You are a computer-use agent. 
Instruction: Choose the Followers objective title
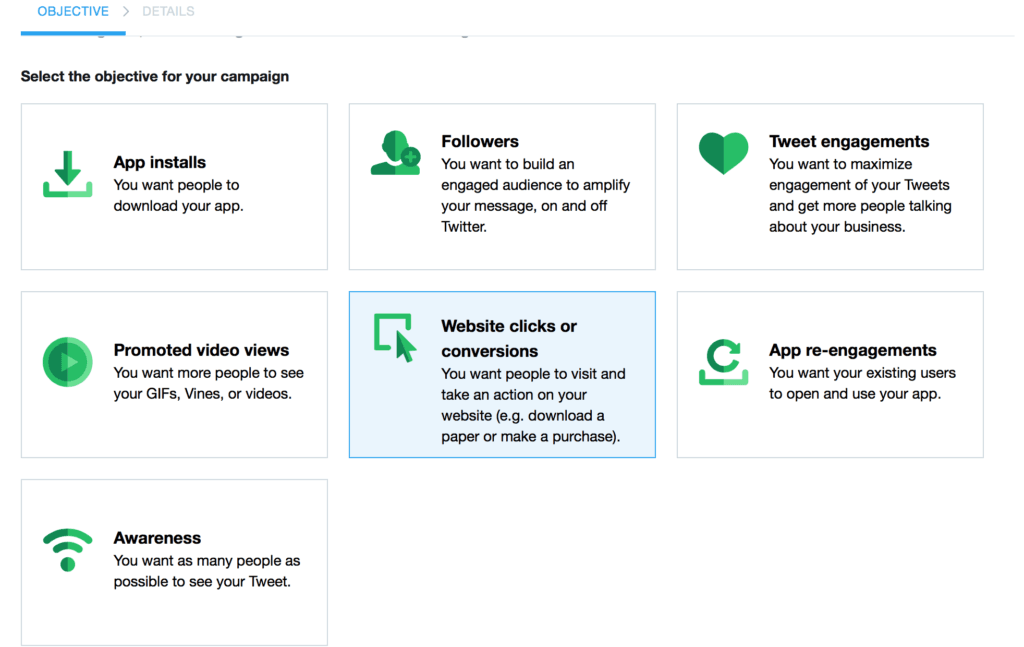point(480,141)
